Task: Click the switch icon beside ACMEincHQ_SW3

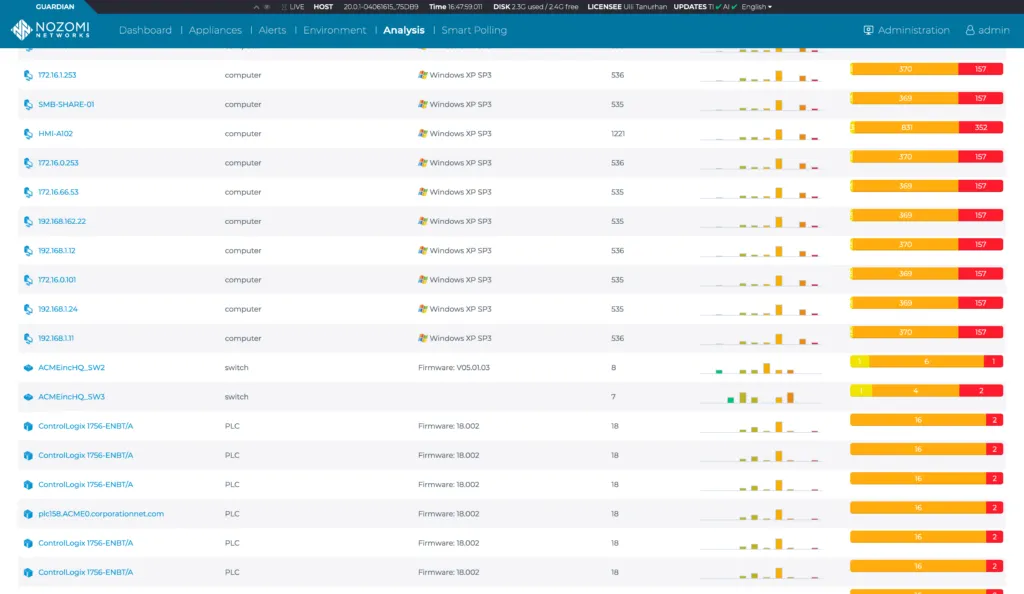Action: pyautogui.click(x=28, y=397)
